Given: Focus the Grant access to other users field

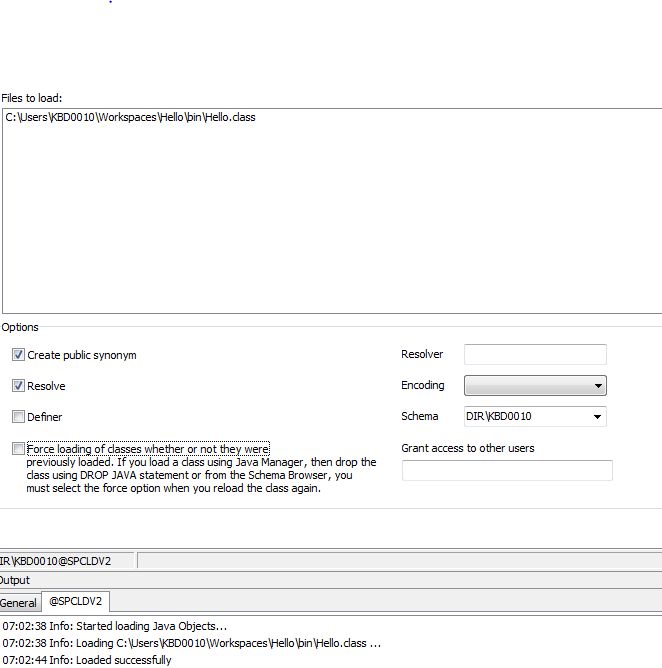Looking at the screenshot, I should click(x=507, y=470).
